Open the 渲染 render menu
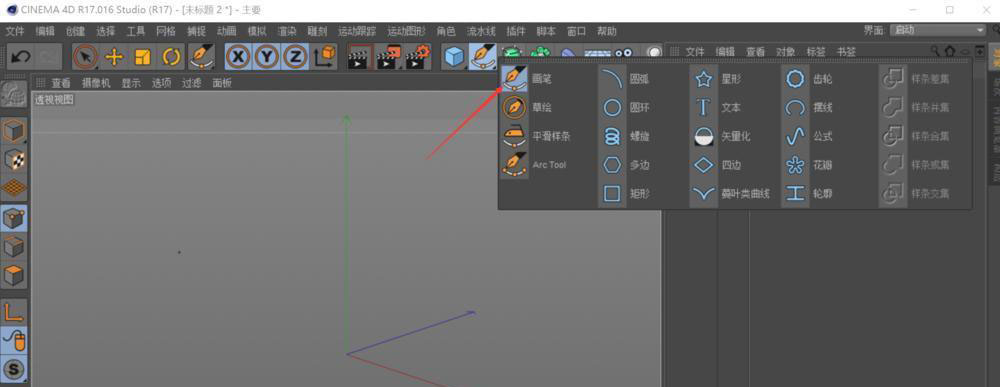The width and height of the screenshot is (1000, 387). tap(287, 31)
